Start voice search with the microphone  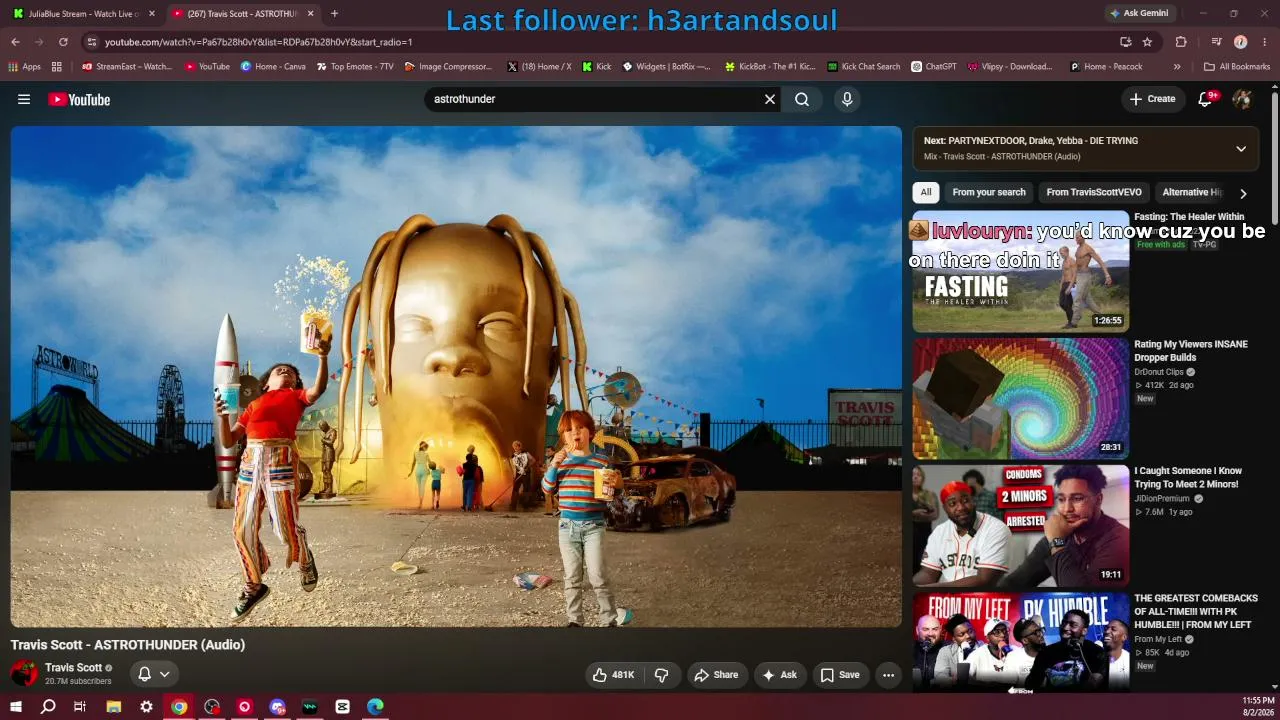click(847, 99)
